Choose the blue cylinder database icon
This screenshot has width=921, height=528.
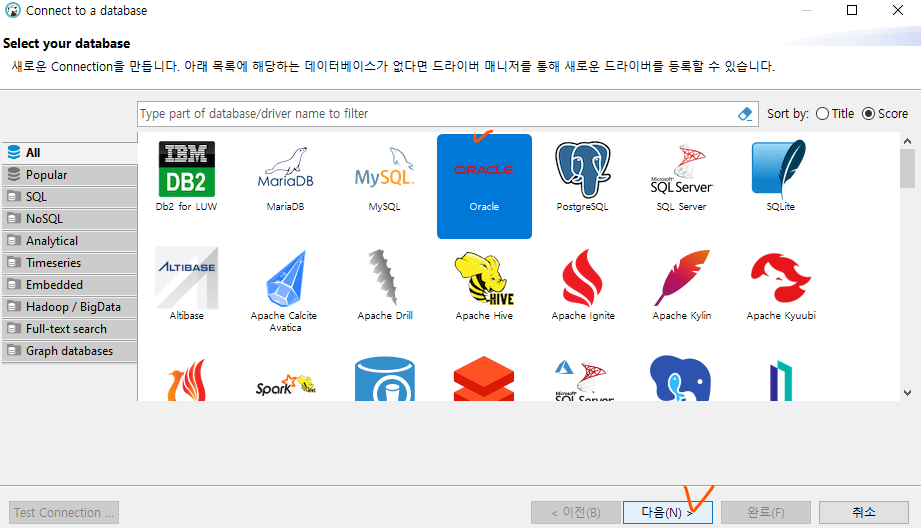(385, 379)
